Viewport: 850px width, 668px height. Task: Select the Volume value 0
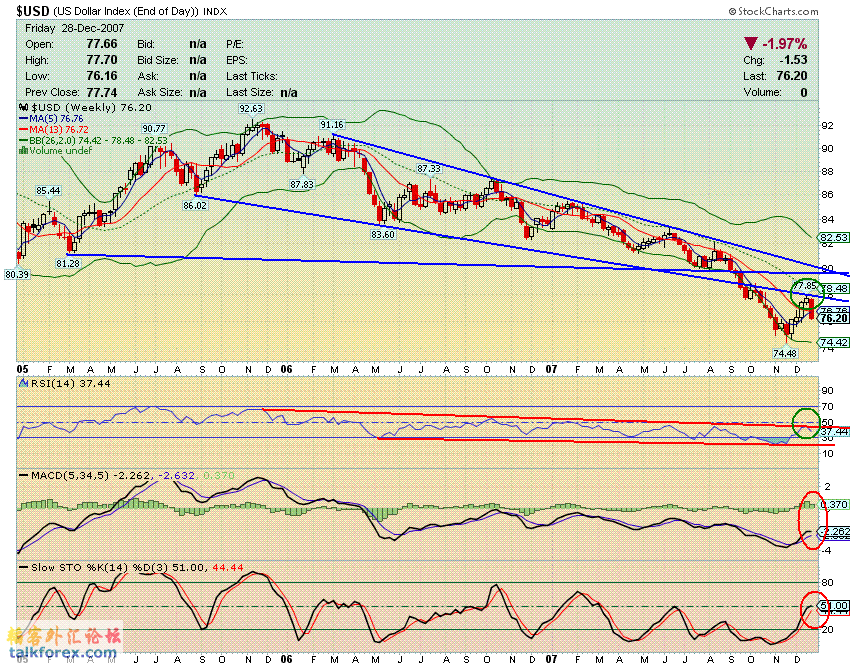804,92
